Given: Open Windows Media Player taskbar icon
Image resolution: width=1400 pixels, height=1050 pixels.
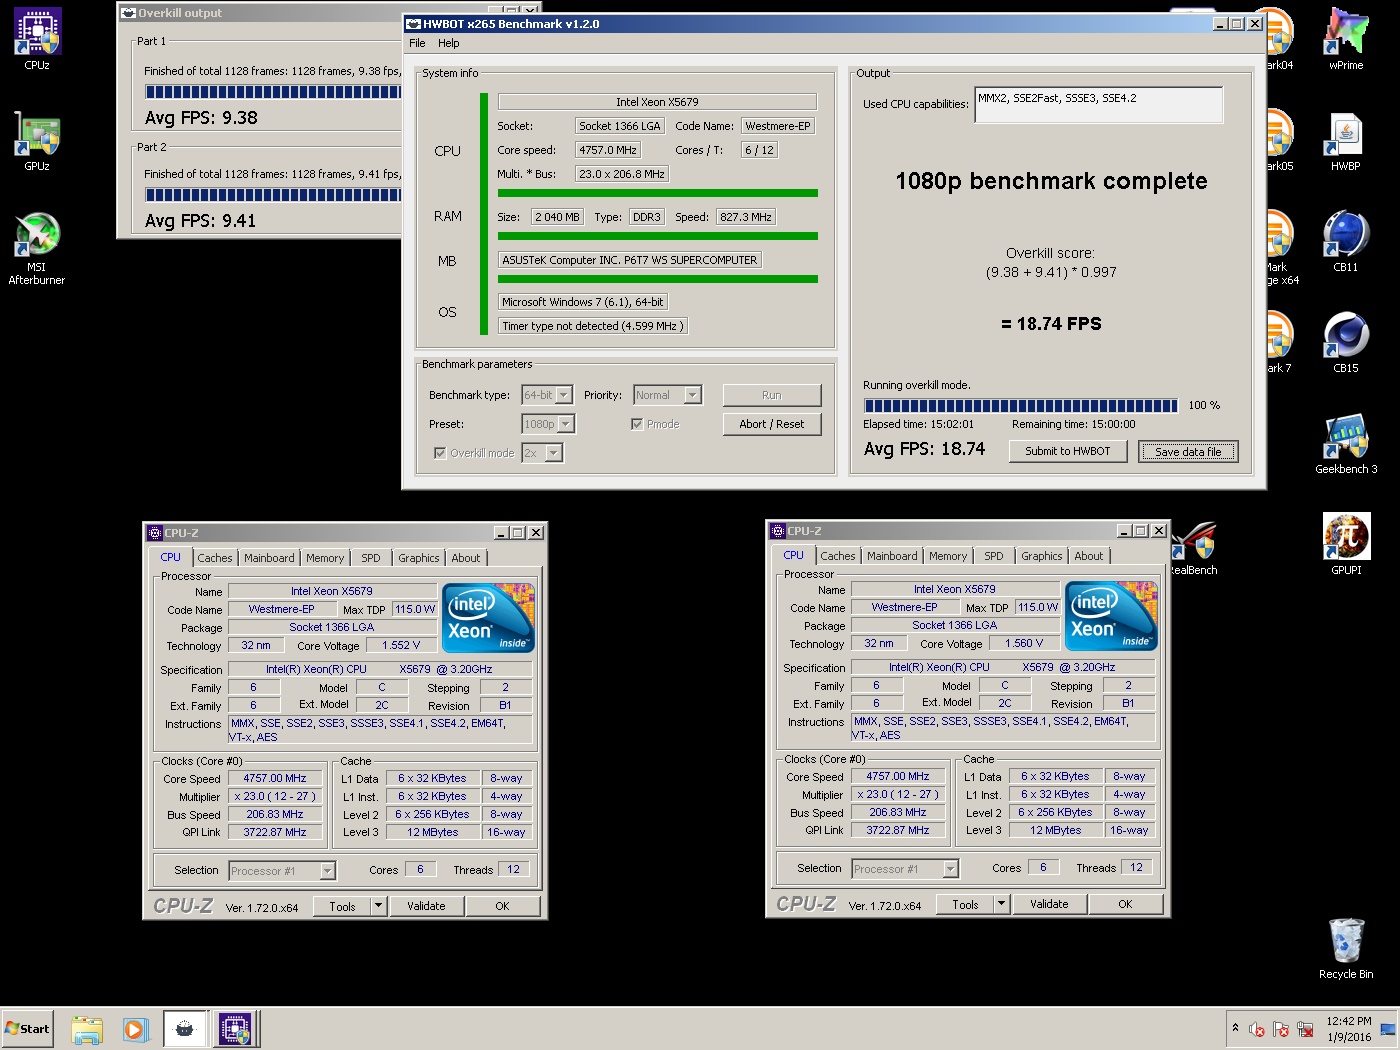Looking at the screenshot, I should [135, 1029].
